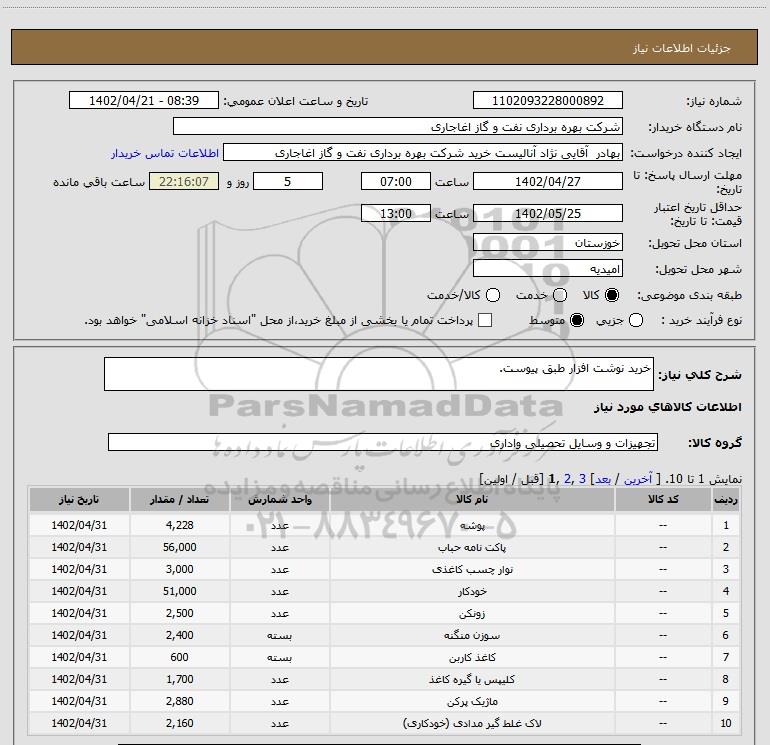Click the delivery province field خوزستان
Viewport: 770px width, 745px height.
pos(548,243)
